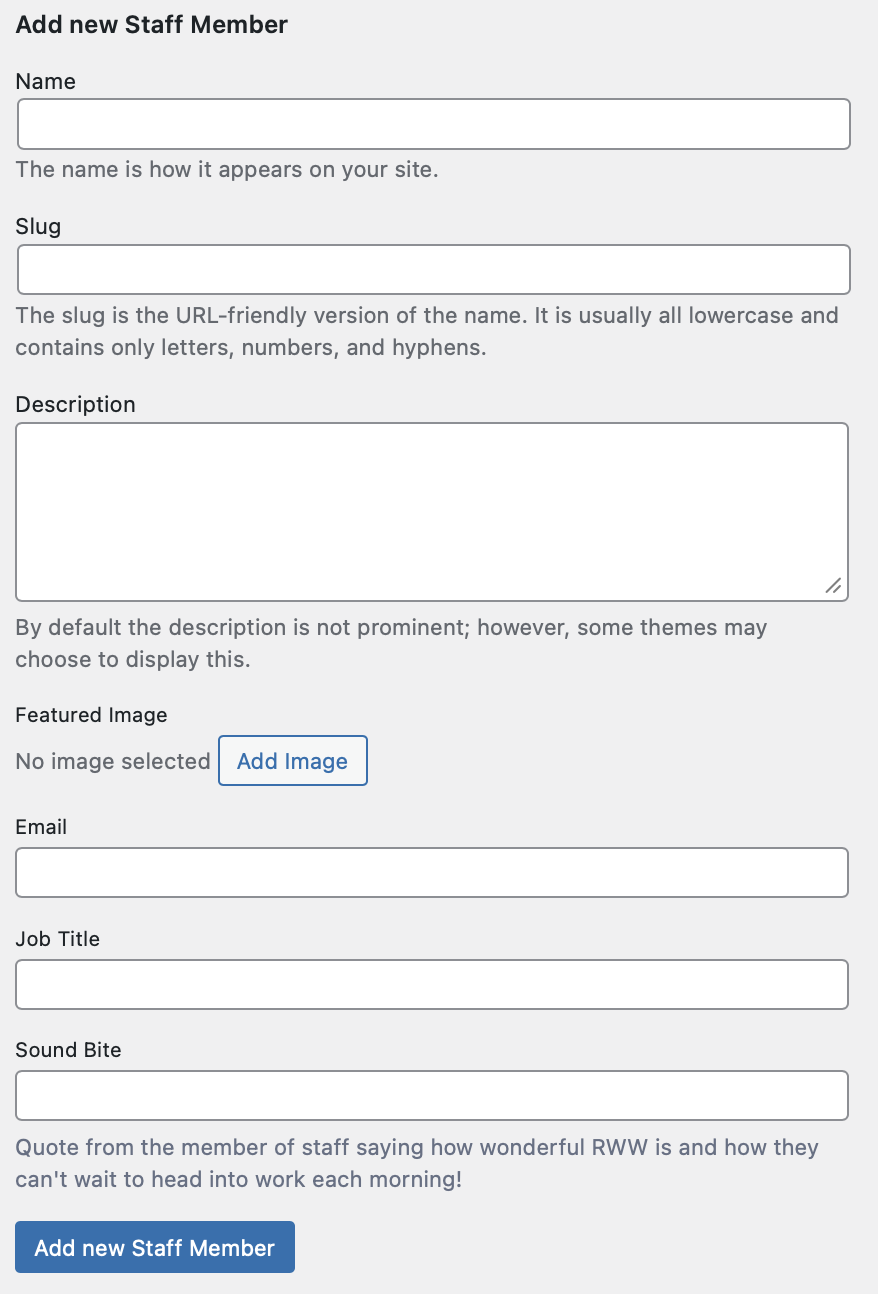Image resolution: width=878 pixels, height=1294 pixels.
Task: Click the Email input field
Action: [431, 873]
